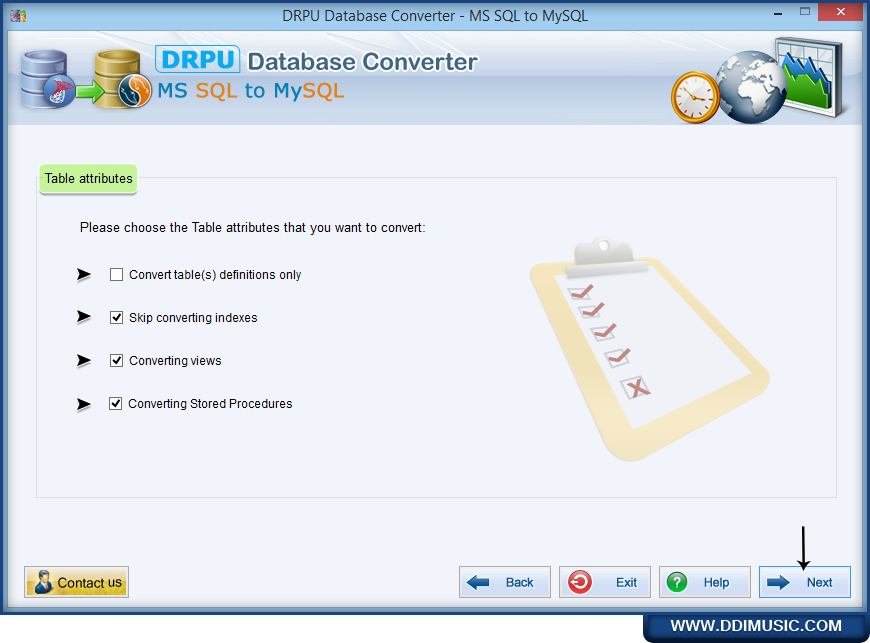Click the 'Database Converter' heading text

tap(362, 62)
